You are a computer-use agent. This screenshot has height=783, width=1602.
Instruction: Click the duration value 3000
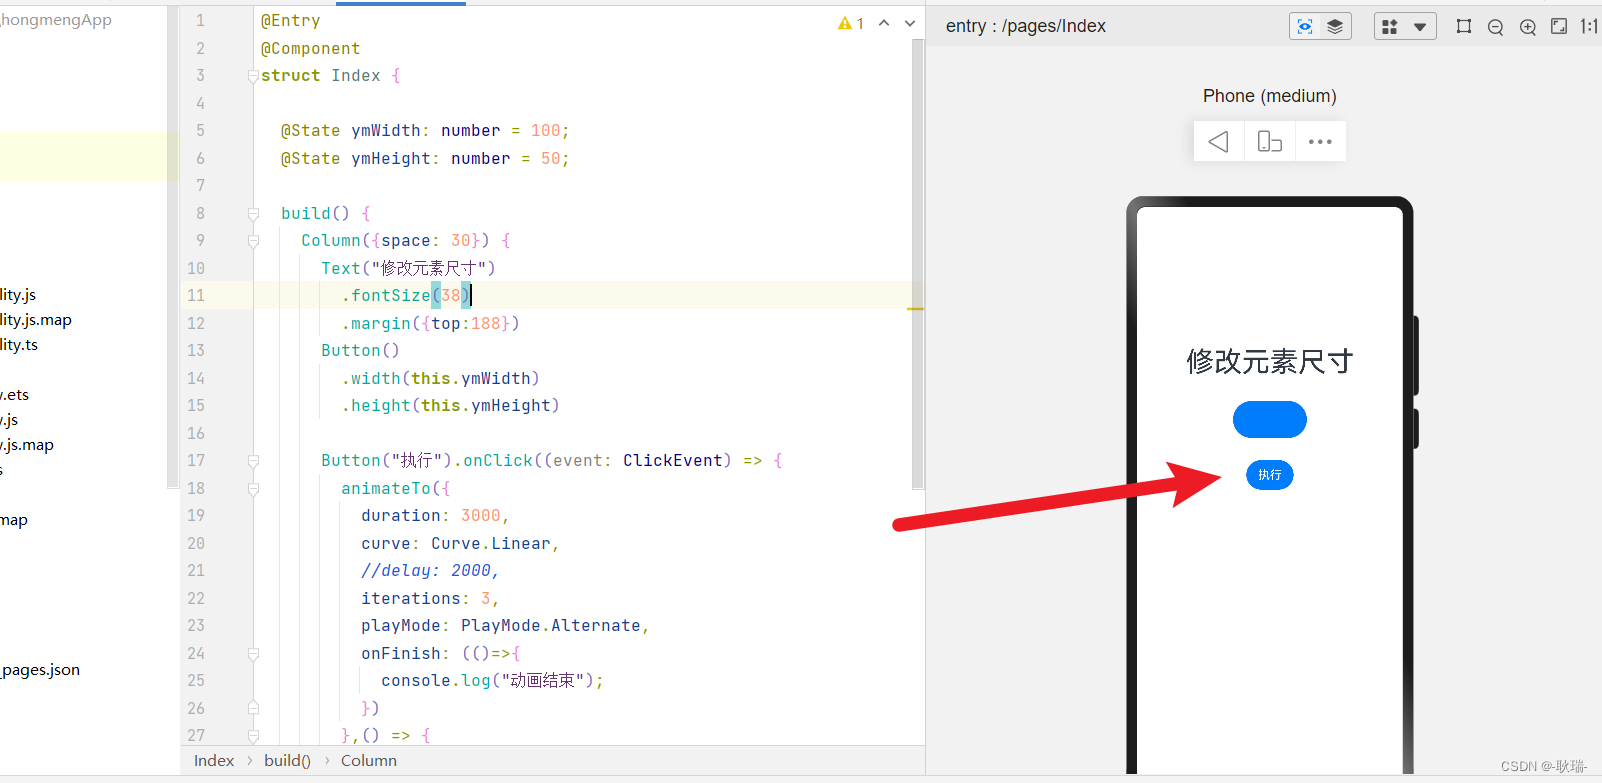coord(481,516)
